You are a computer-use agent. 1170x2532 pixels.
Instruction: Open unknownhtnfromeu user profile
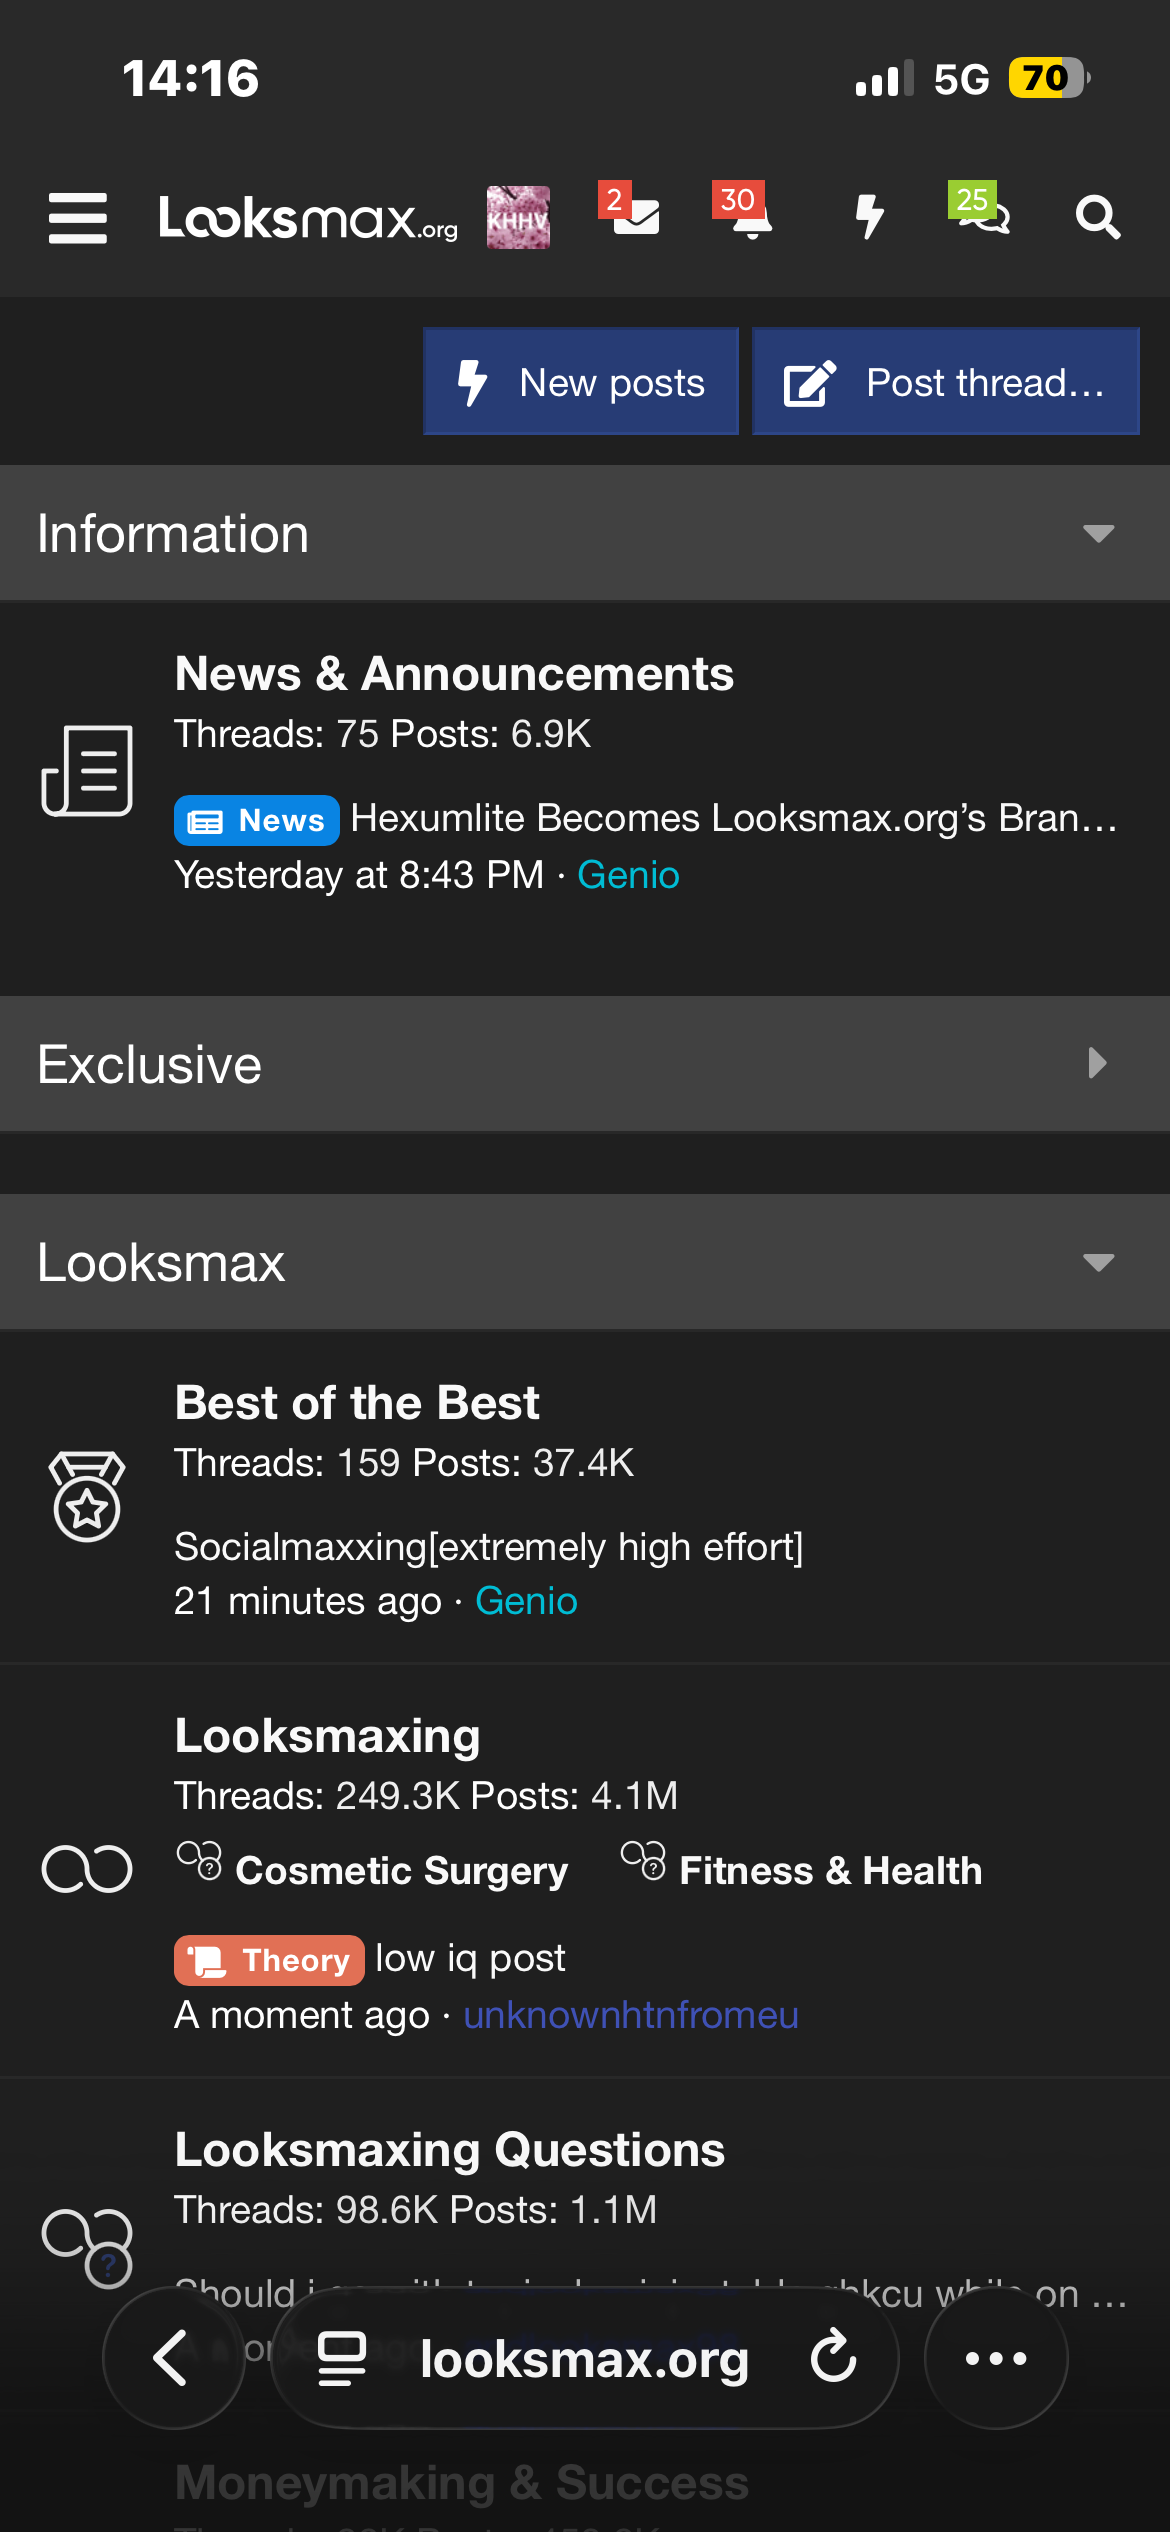coord(631,2015)
